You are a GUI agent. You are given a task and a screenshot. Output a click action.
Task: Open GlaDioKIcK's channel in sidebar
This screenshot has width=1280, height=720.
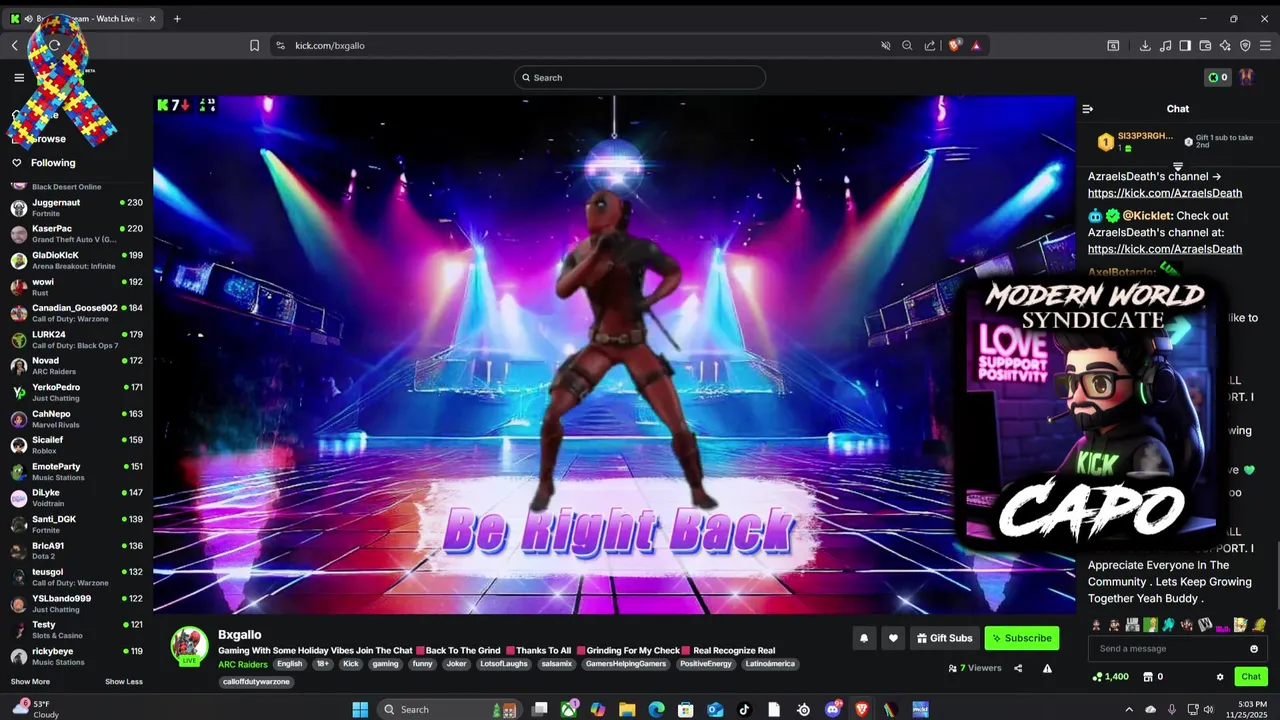(x=76, y=260)
